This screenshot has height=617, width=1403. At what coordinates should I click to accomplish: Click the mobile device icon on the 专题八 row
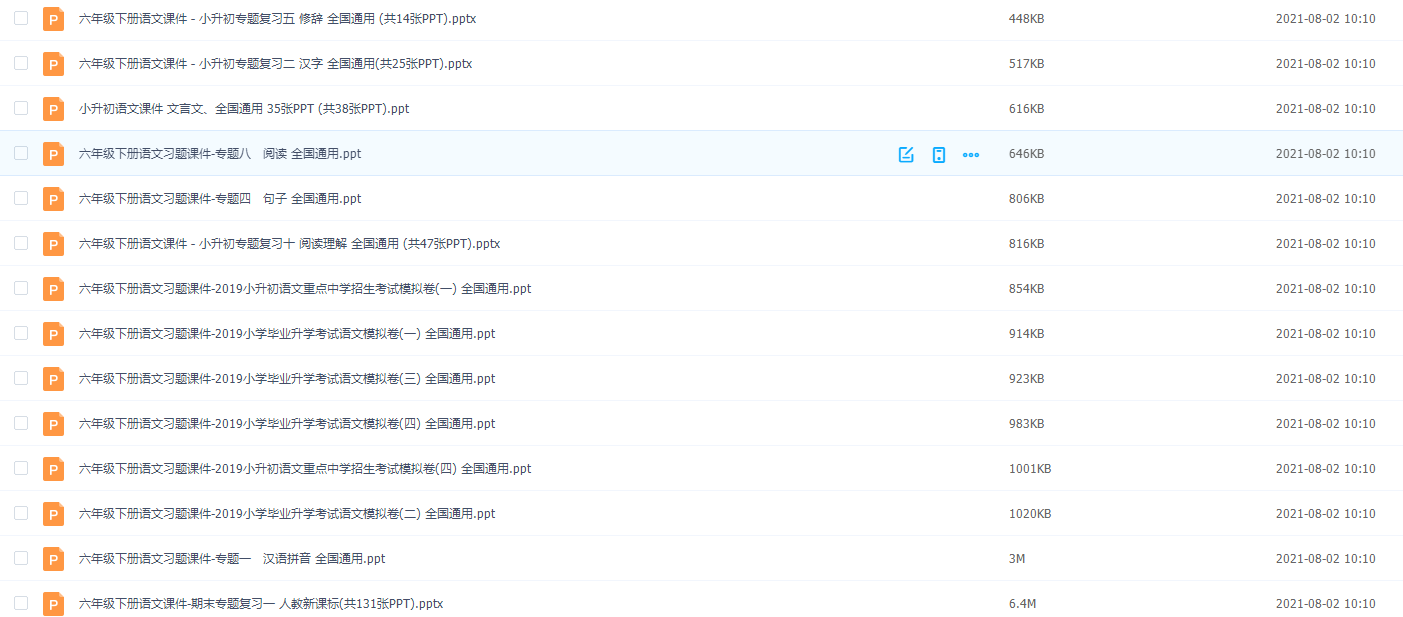pos(938,154)
